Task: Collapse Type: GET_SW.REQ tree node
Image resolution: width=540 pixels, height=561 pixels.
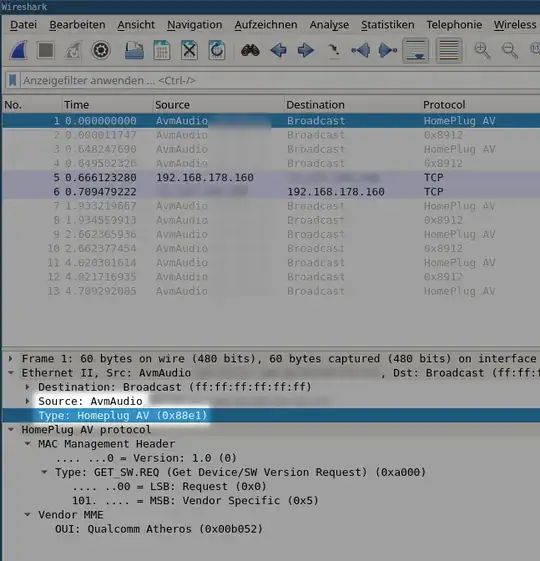Action: (44, 472)
